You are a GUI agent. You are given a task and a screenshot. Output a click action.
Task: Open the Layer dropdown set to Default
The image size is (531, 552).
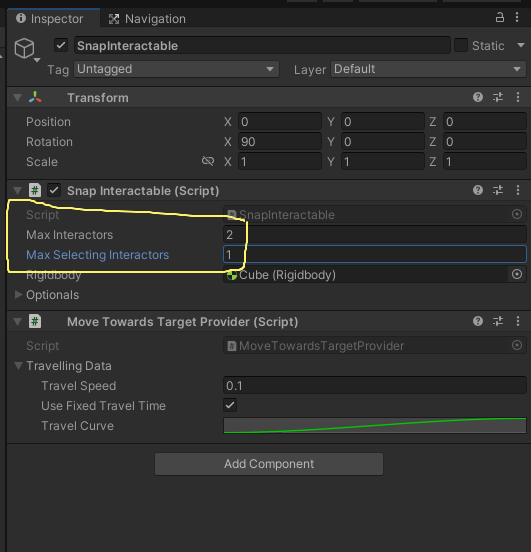click(428, 69)
